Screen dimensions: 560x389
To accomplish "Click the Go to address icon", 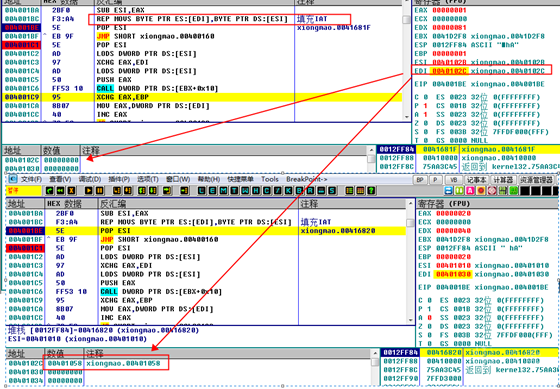I will pos(184,191).
